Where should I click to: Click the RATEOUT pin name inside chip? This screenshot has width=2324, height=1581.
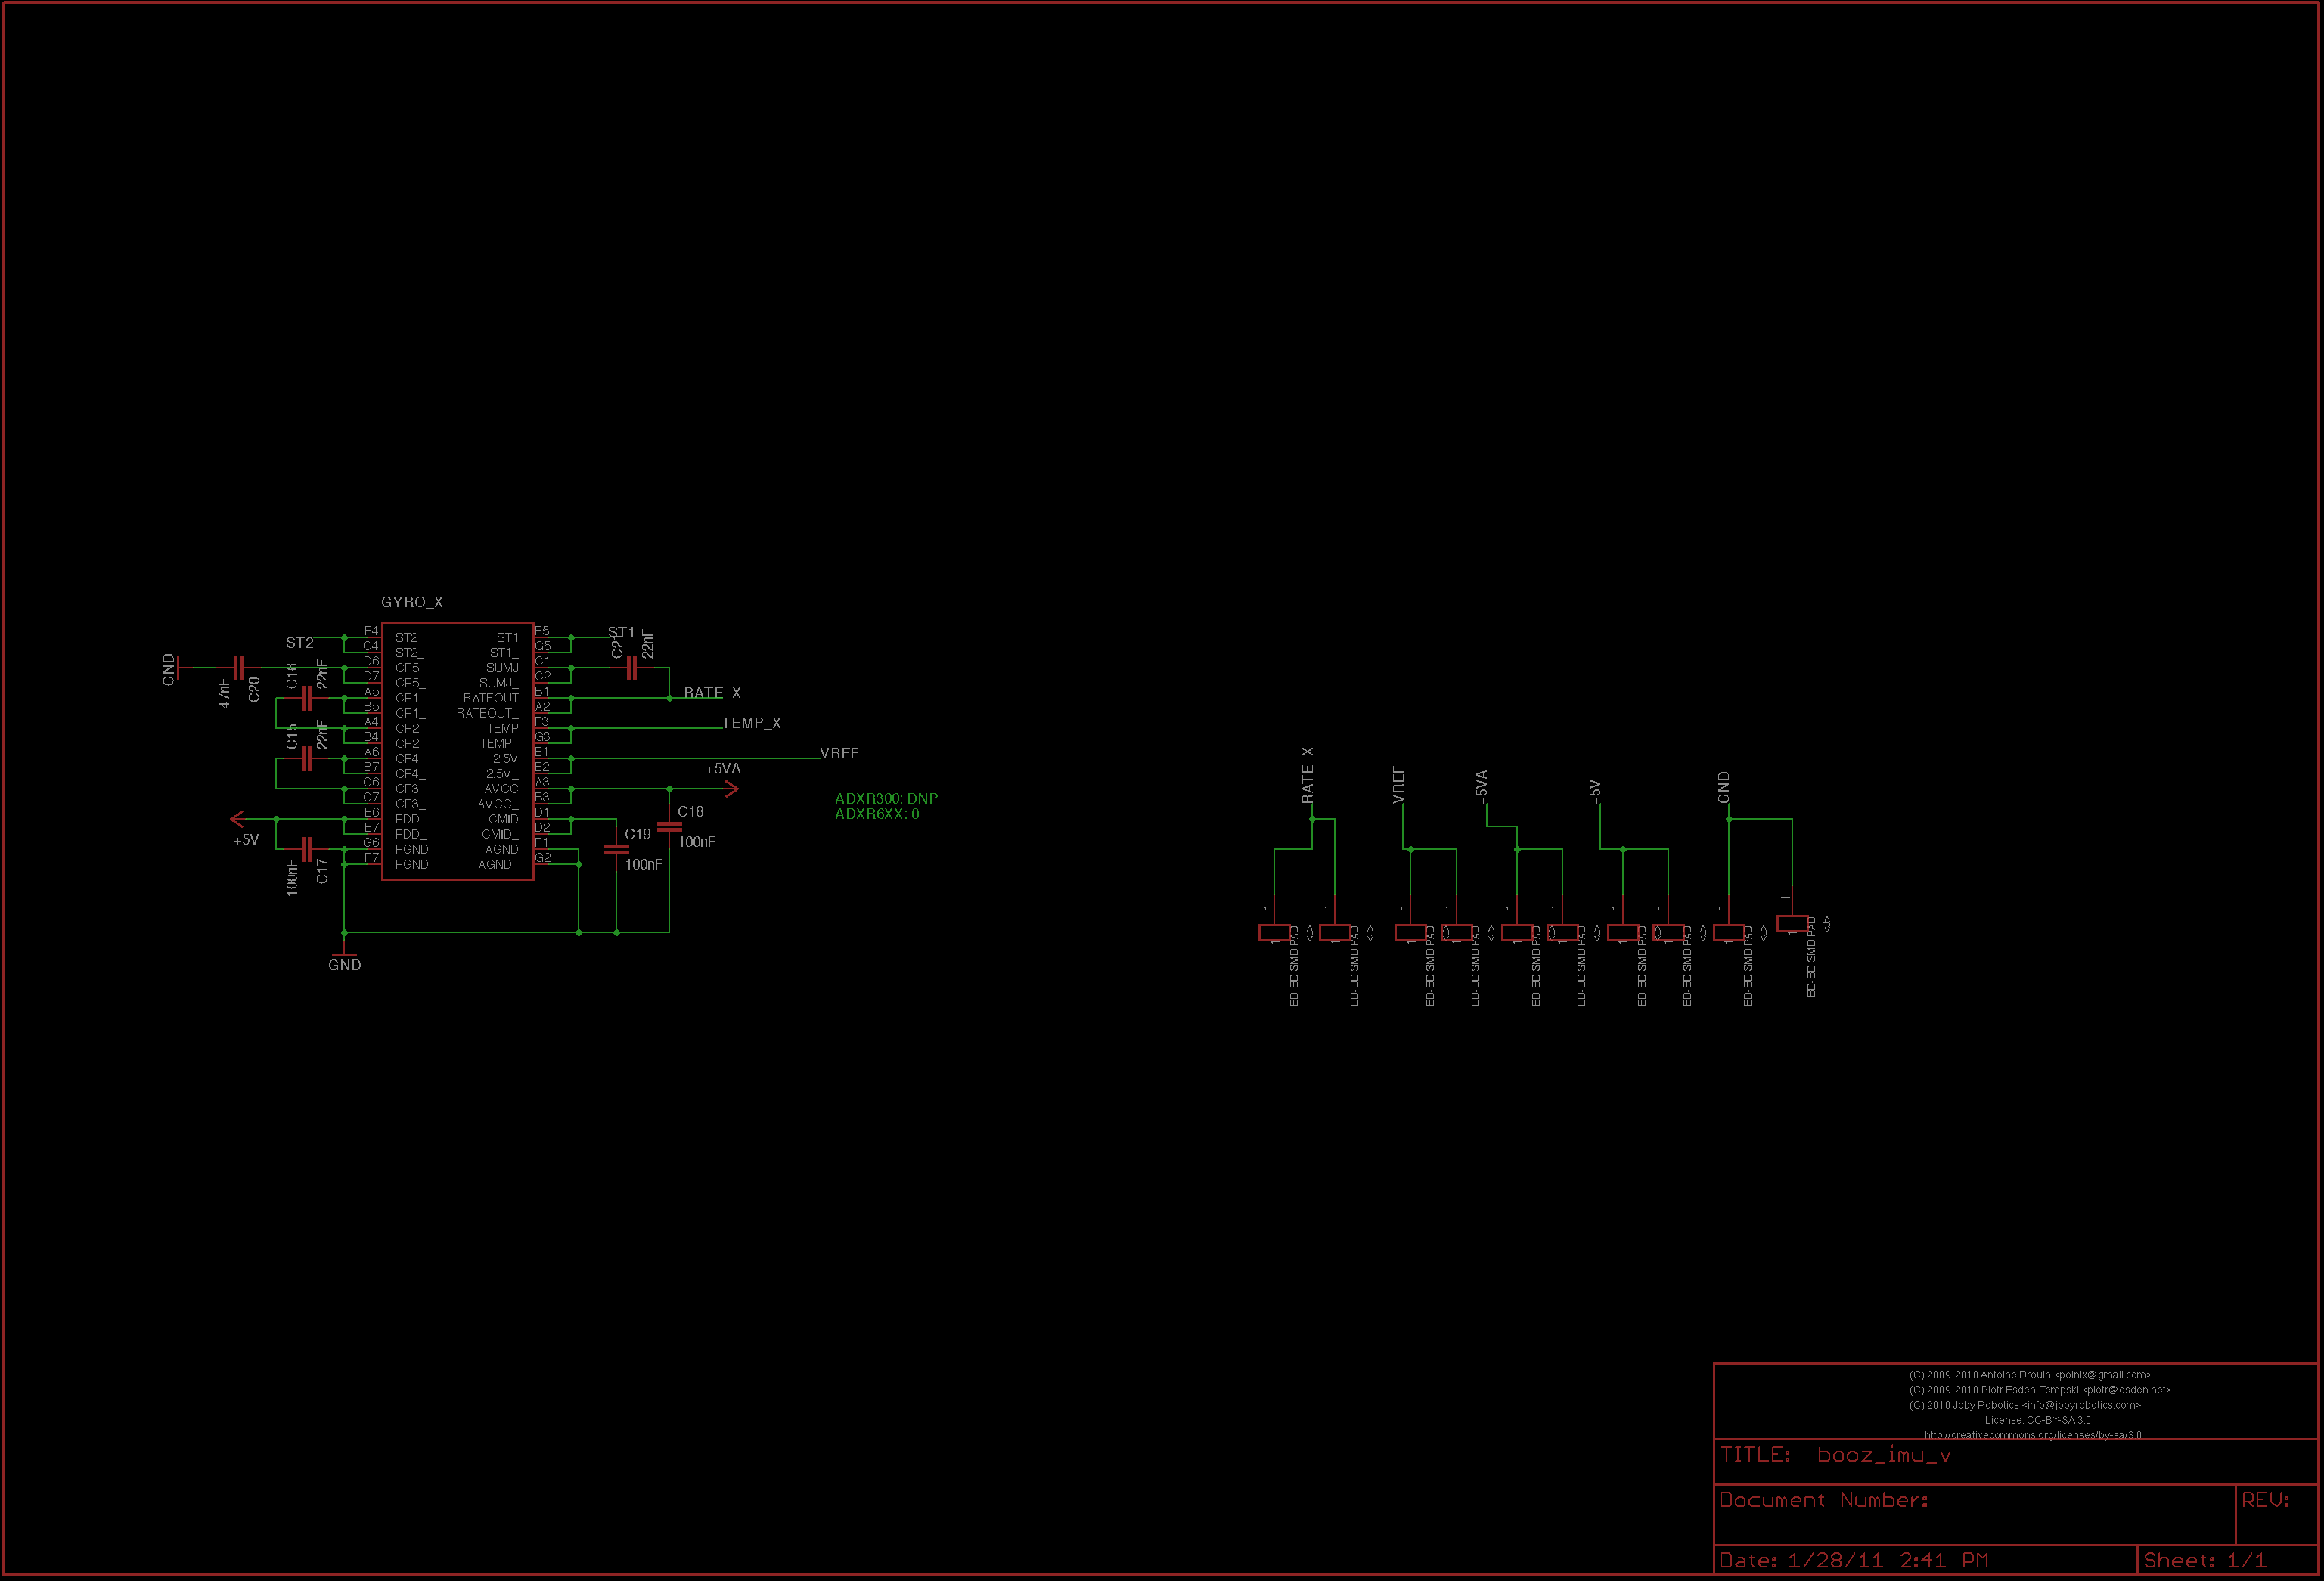tap(490, 698)
